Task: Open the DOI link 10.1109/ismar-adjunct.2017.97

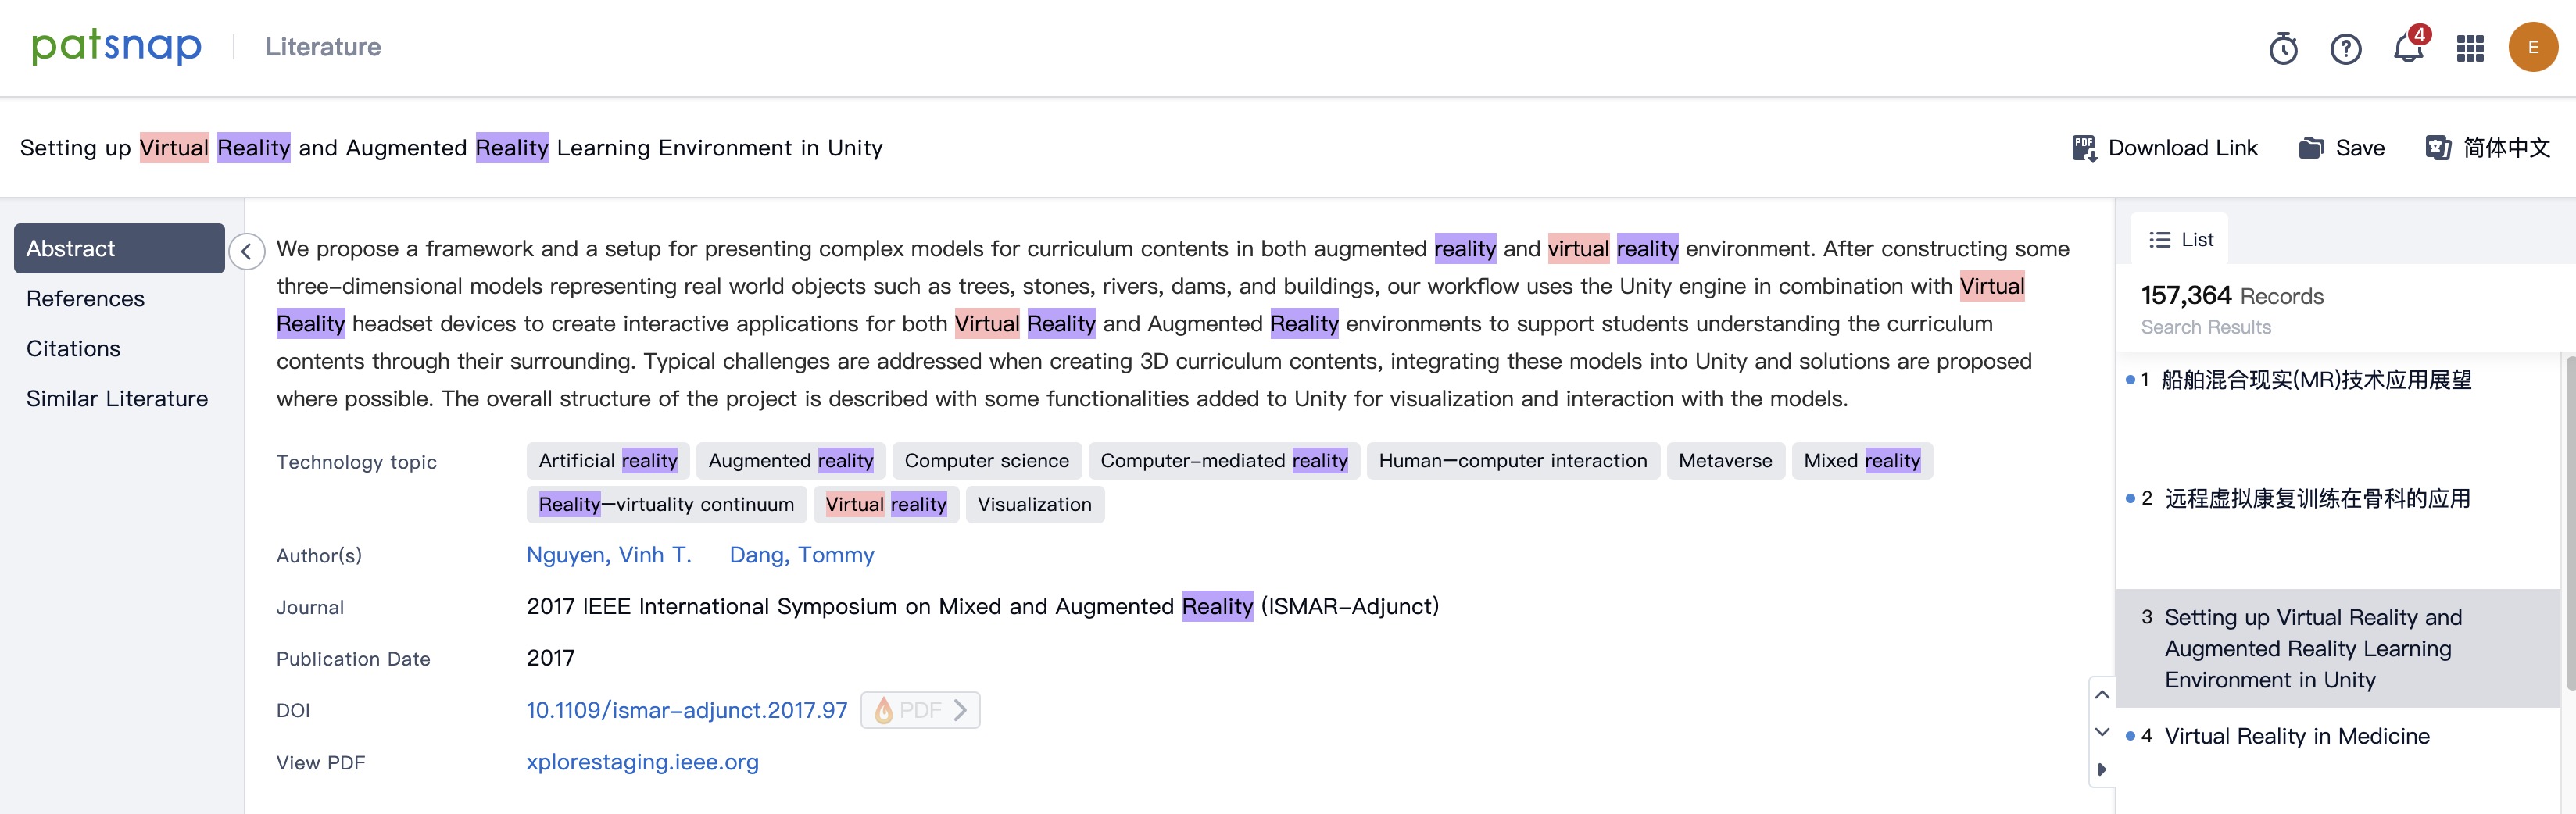Action: [x=686, y=710]
